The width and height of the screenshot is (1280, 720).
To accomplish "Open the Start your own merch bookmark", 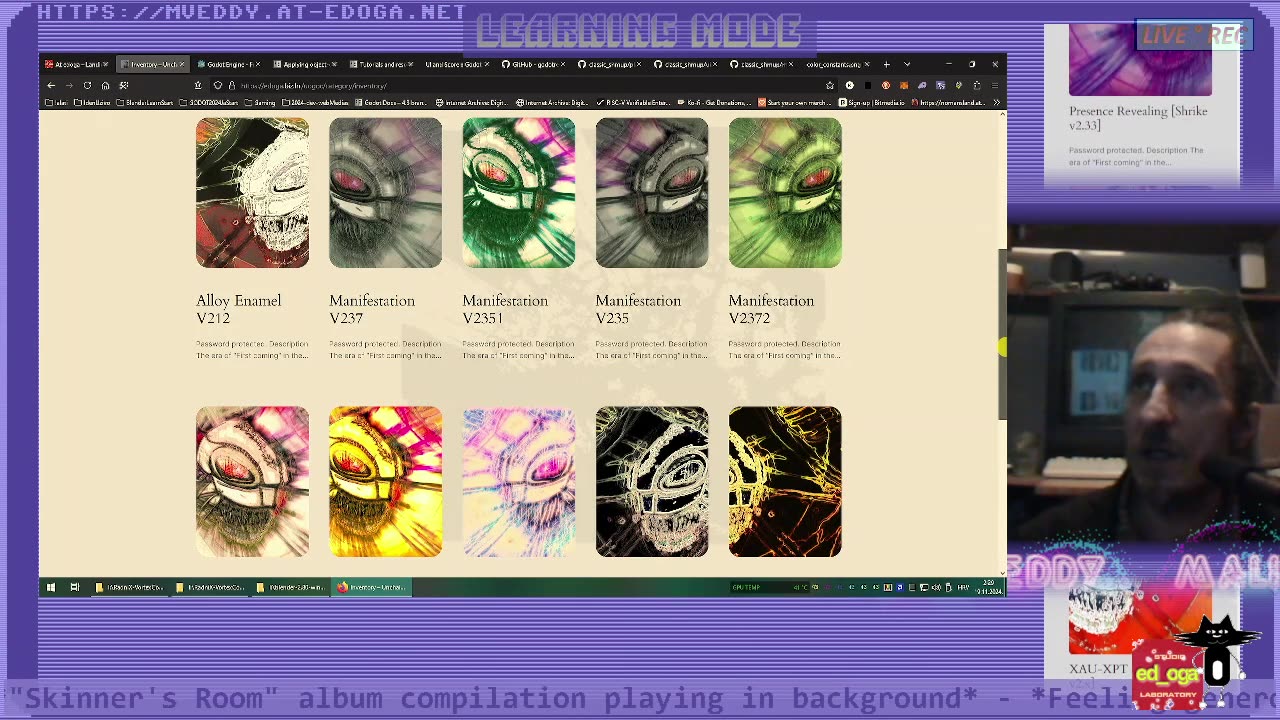I will pos(796,102).
